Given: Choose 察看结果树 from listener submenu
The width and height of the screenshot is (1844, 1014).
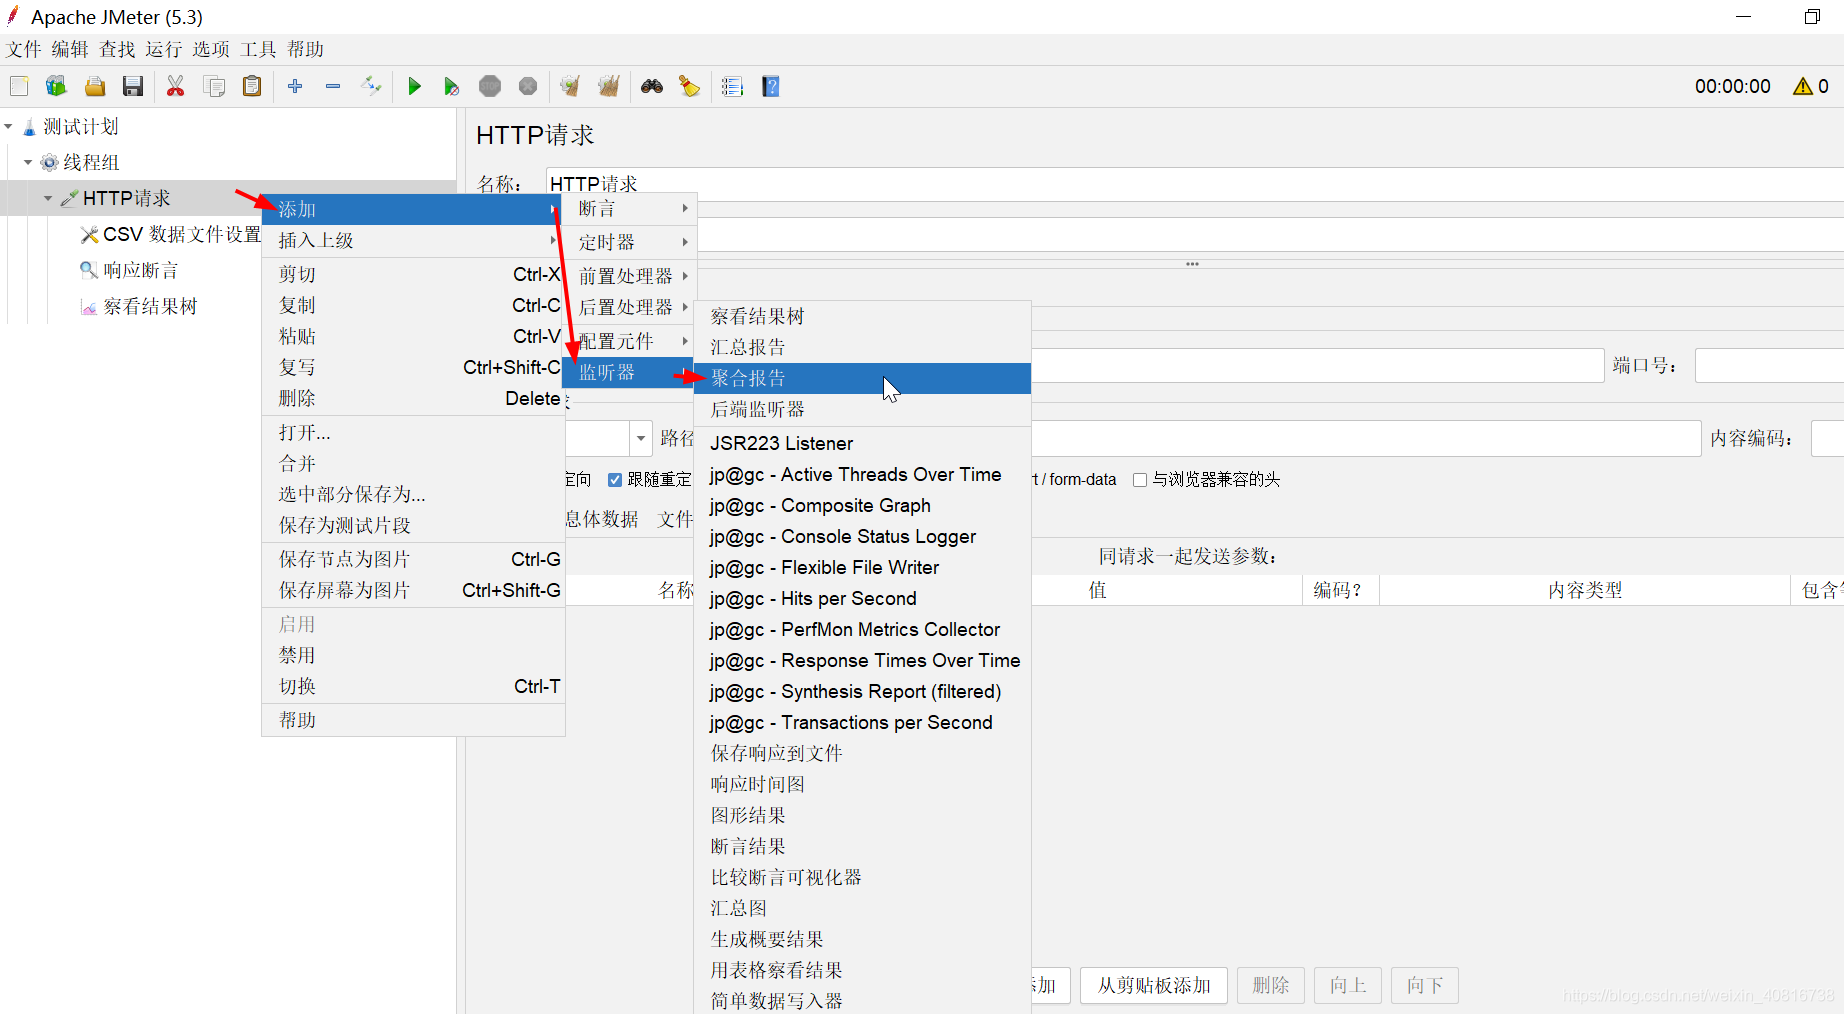Looking at the screenshot, I should (862, 316).
